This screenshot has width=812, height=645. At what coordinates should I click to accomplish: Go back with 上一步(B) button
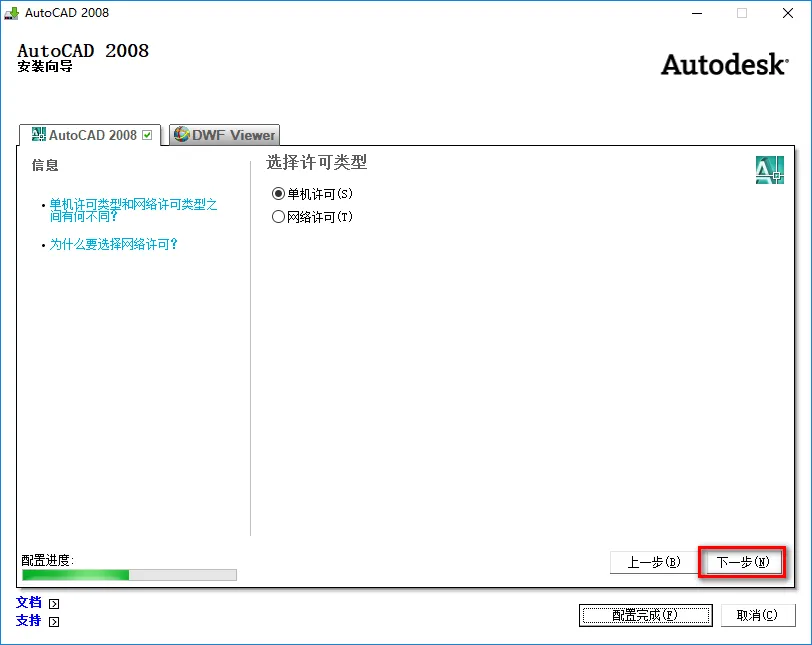coord(654,562)
